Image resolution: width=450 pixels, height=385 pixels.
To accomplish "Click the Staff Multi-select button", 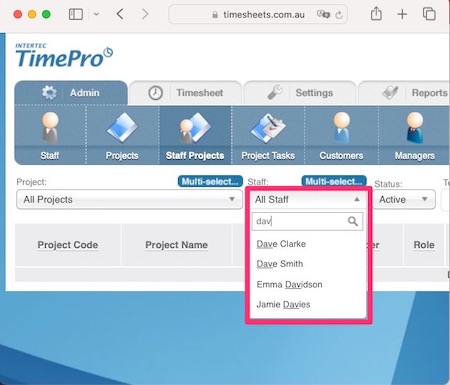I will 334,181.
